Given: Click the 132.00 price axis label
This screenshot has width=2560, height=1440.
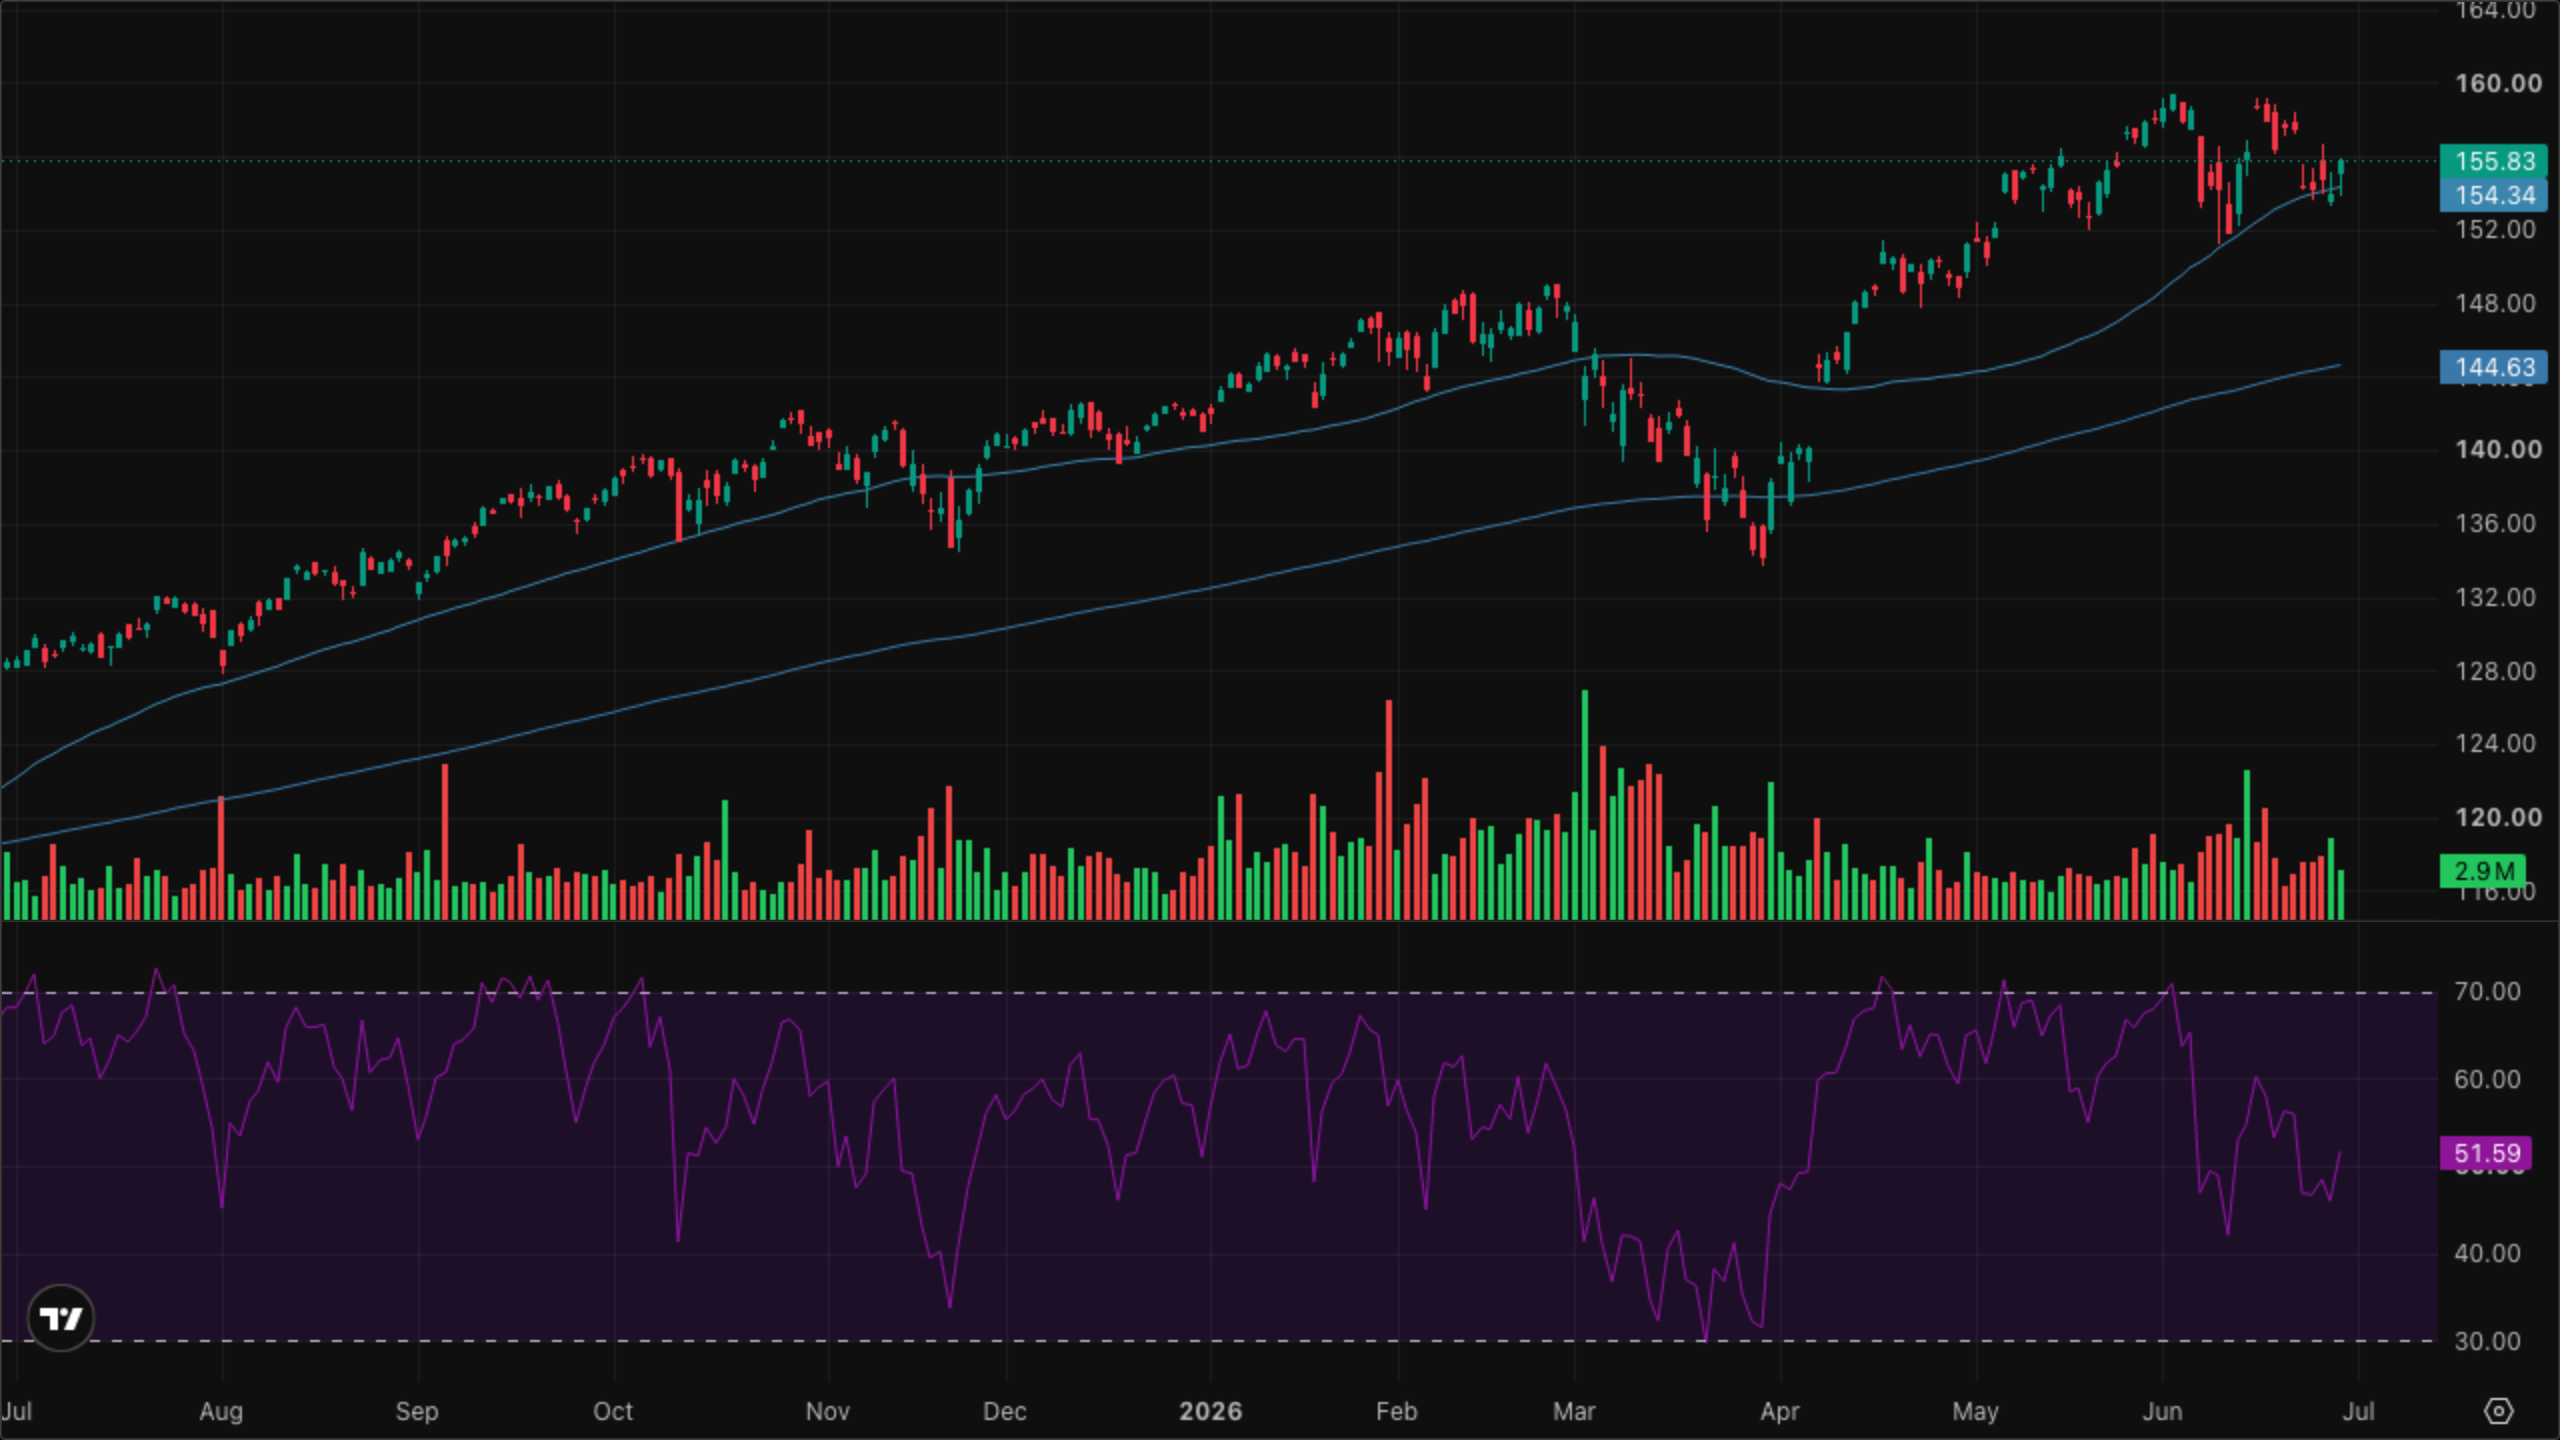Looking at the screenshot, I should (x=2495, y=597).
